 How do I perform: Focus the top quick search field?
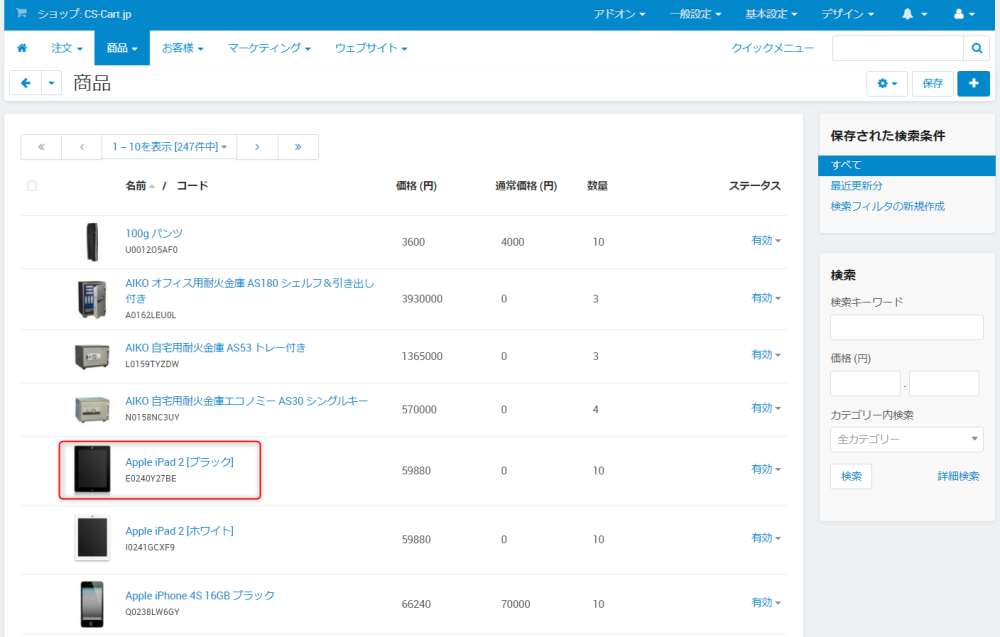click(x=897, y=48)
